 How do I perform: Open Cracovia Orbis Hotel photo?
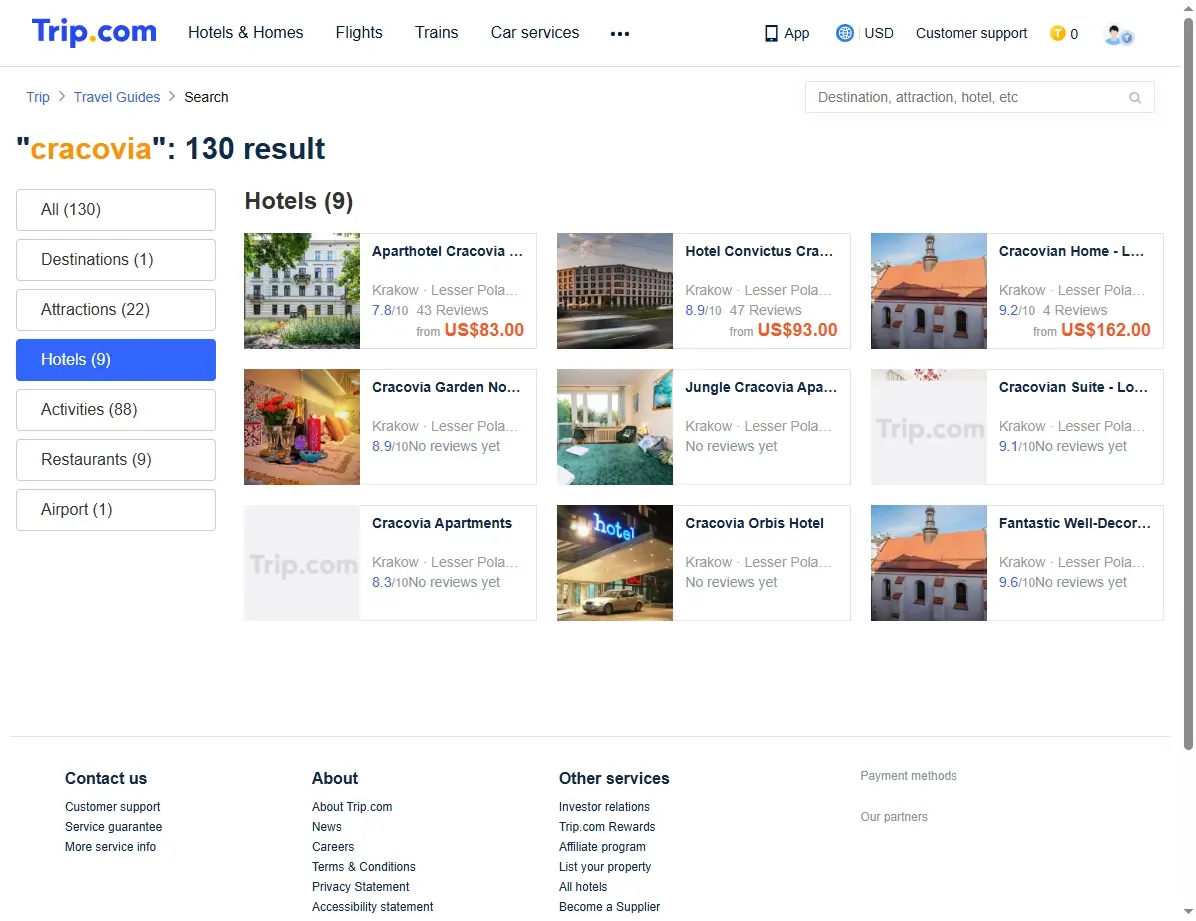click(x=615, y=562)
